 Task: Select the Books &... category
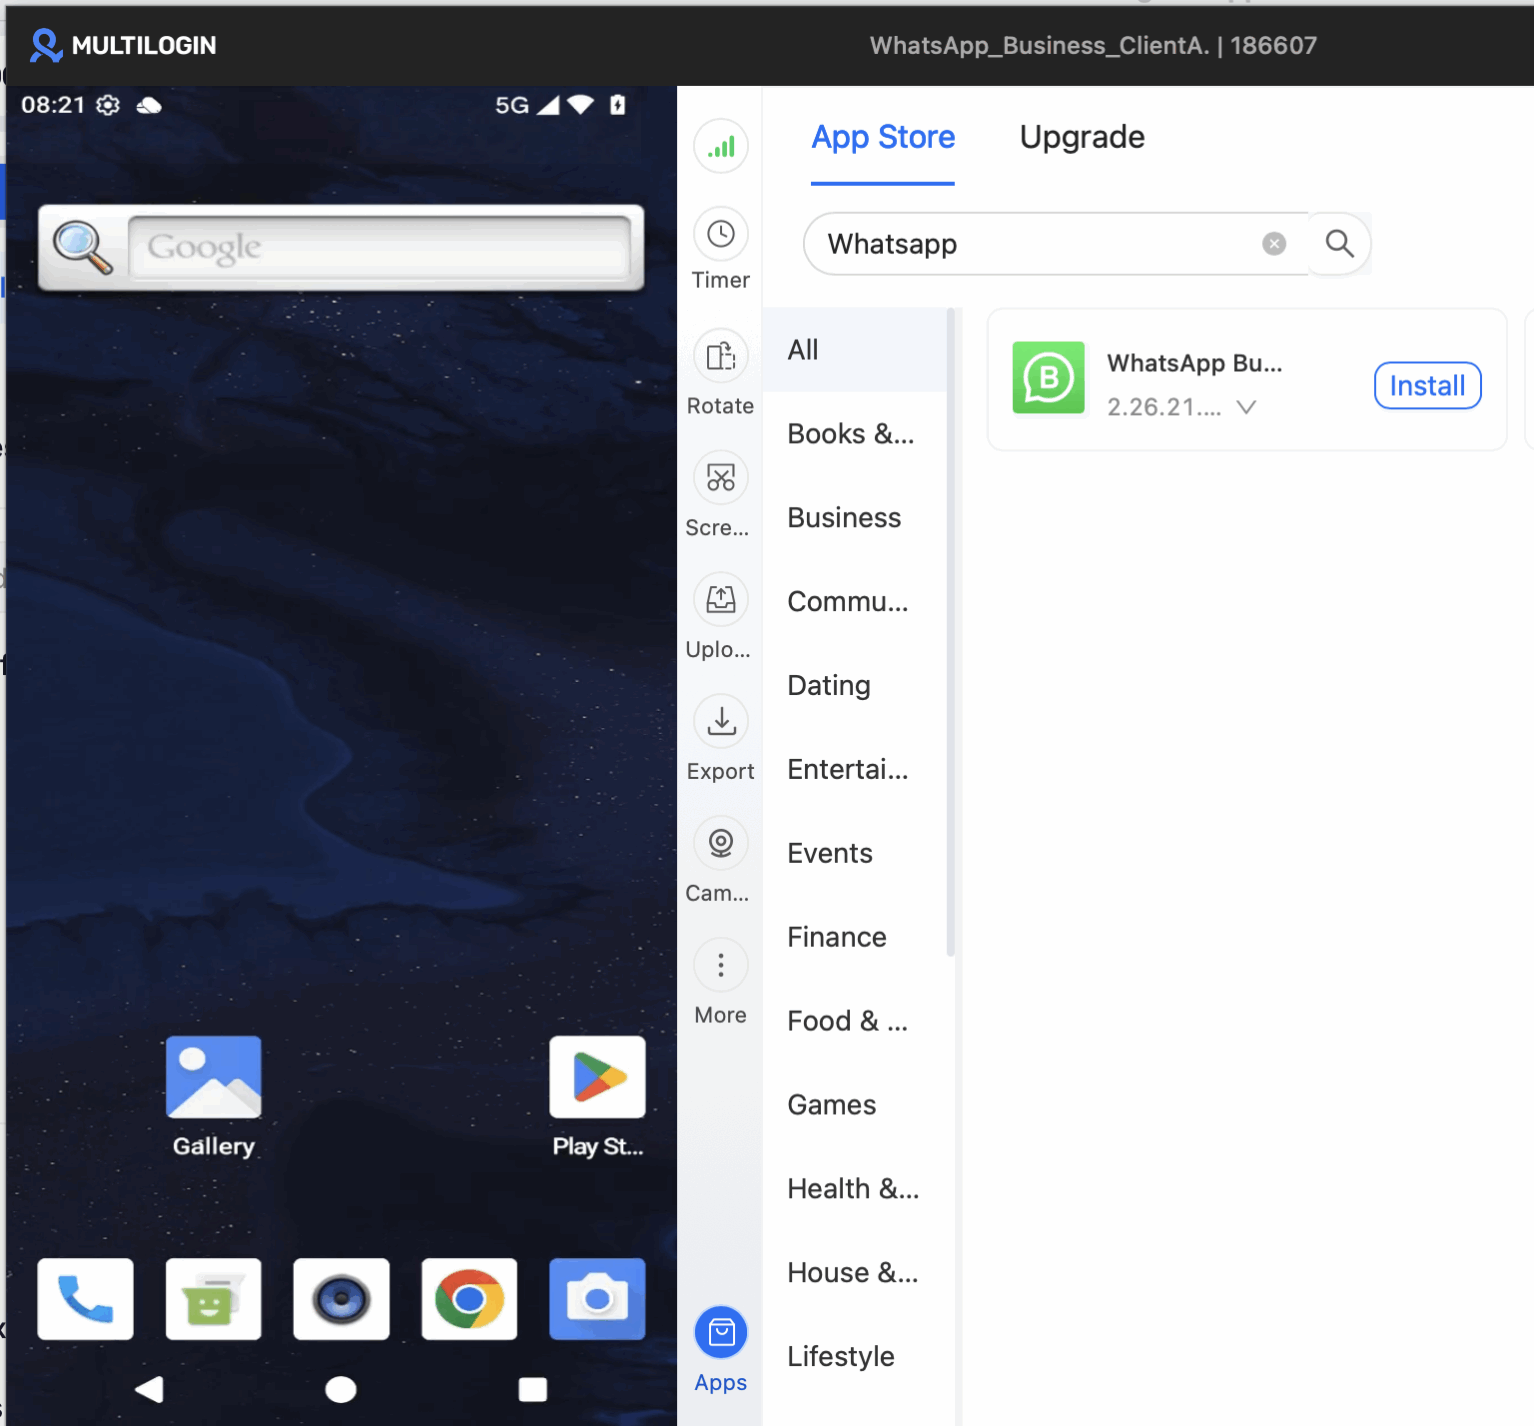point(854,434)
